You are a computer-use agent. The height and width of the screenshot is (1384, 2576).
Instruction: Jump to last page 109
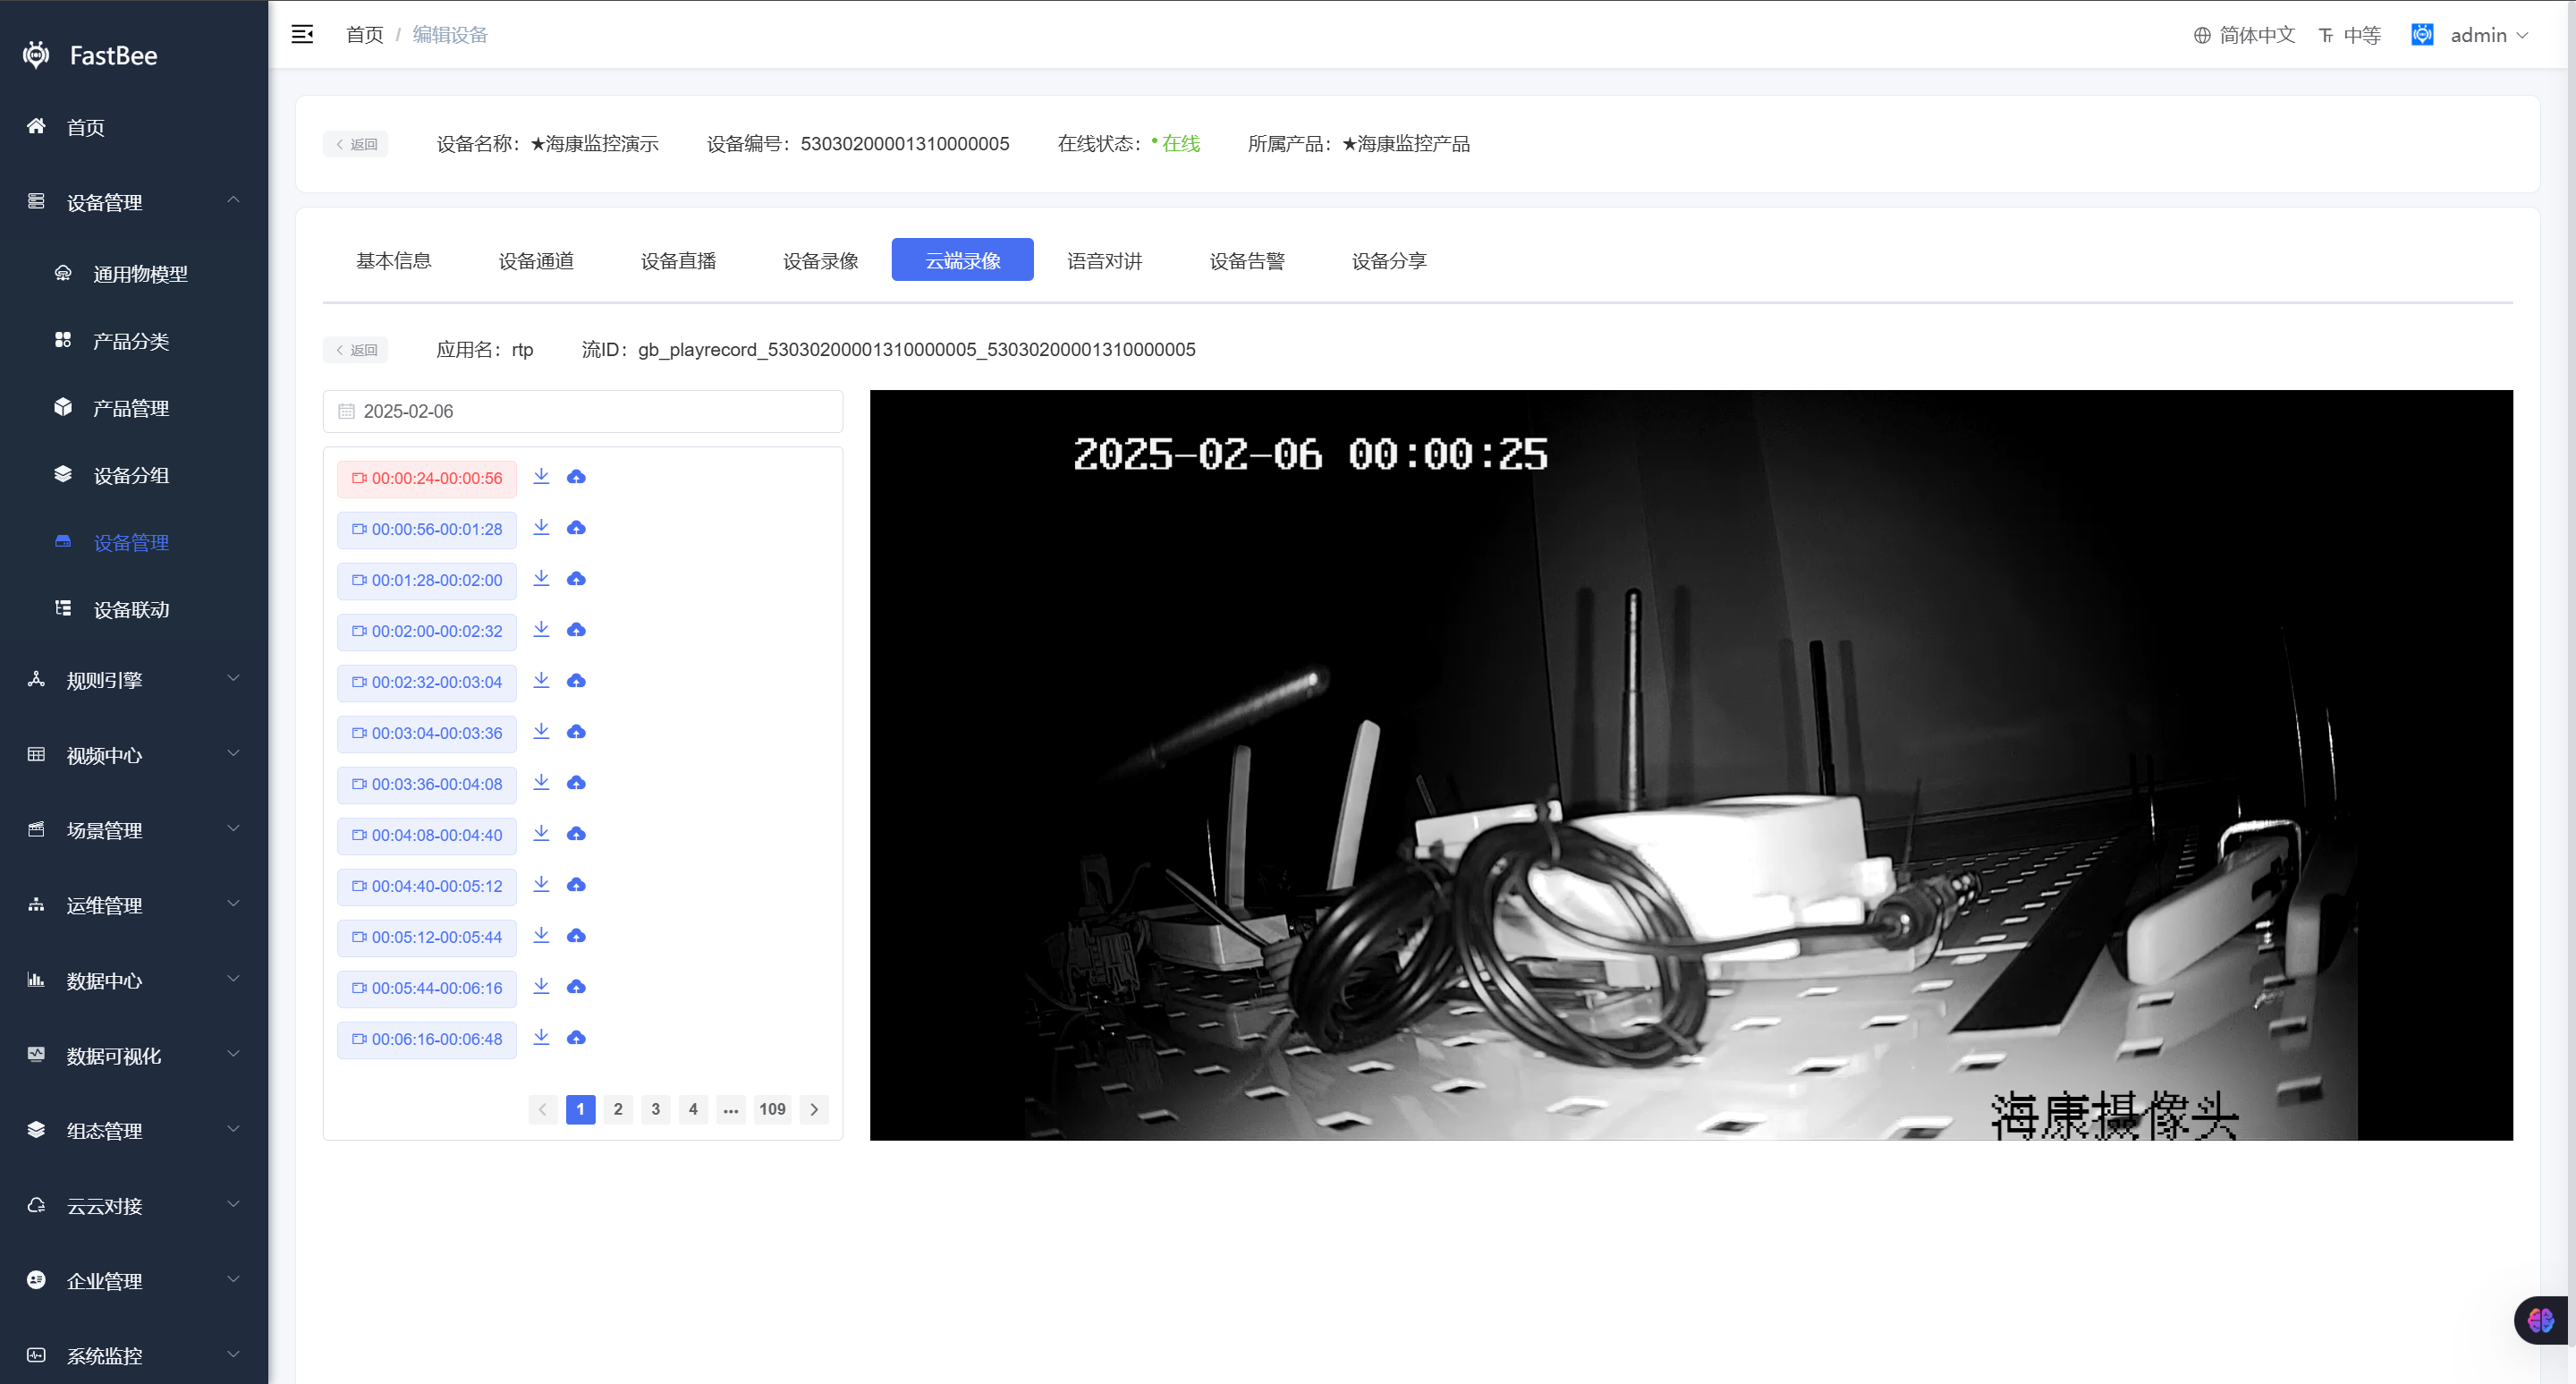[x=772, y=1109]
